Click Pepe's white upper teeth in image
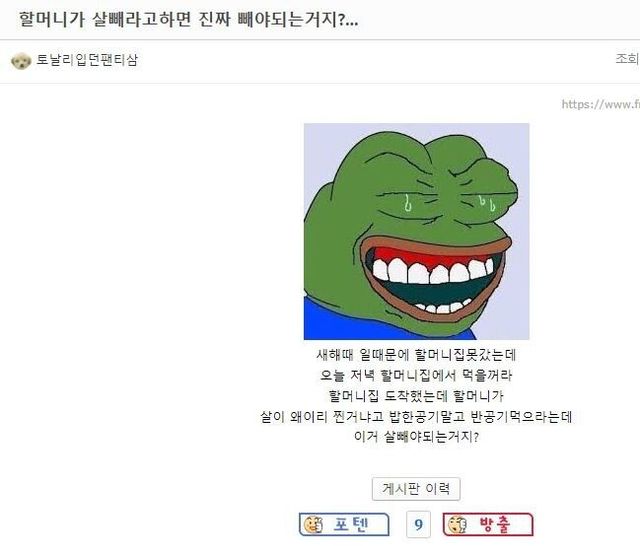 tap(433, 271)
